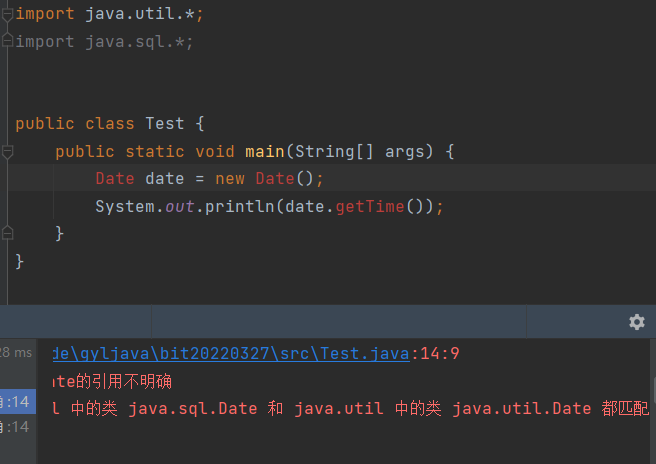The image size is (656, 464).
Task: Open the Test.java file link in output
Action: [x=231, y=354]
